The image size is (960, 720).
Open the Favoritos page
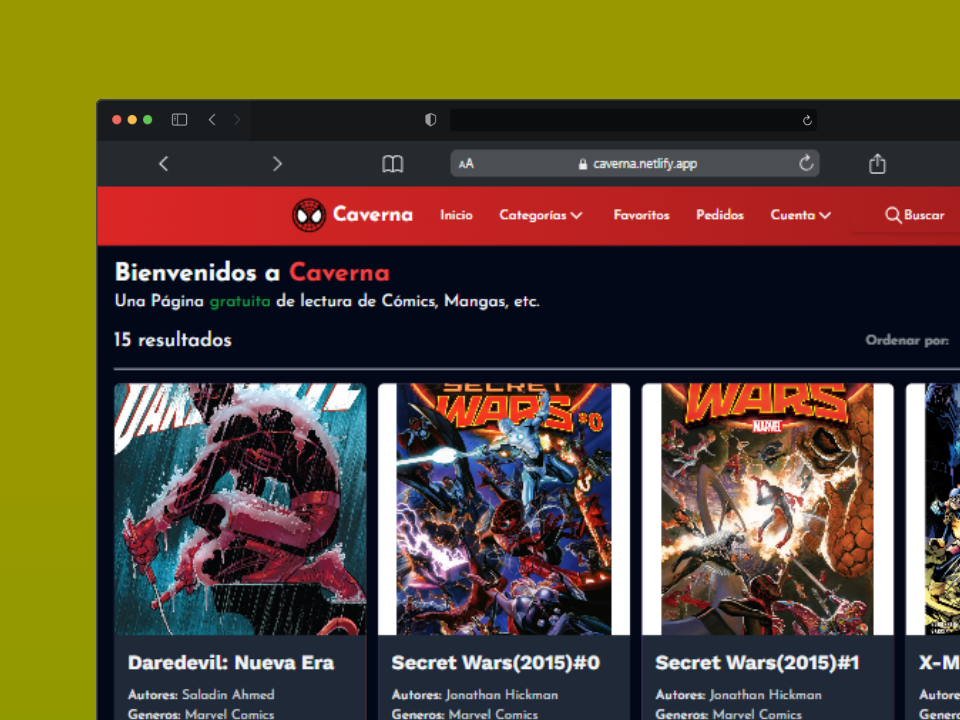click(x=641, y=215)
